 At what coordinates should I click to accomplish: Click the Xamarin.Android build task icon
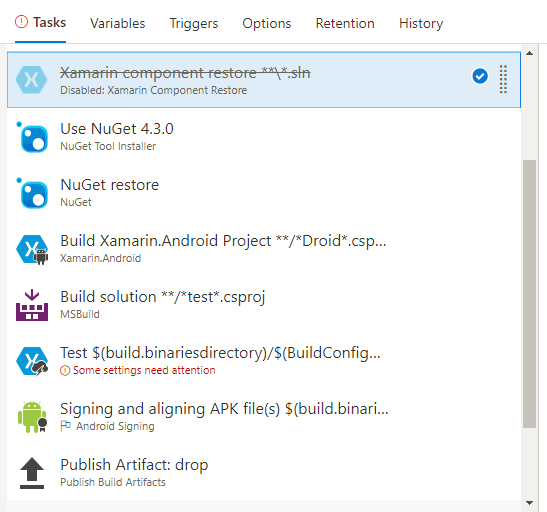click(x=32, y=249)
